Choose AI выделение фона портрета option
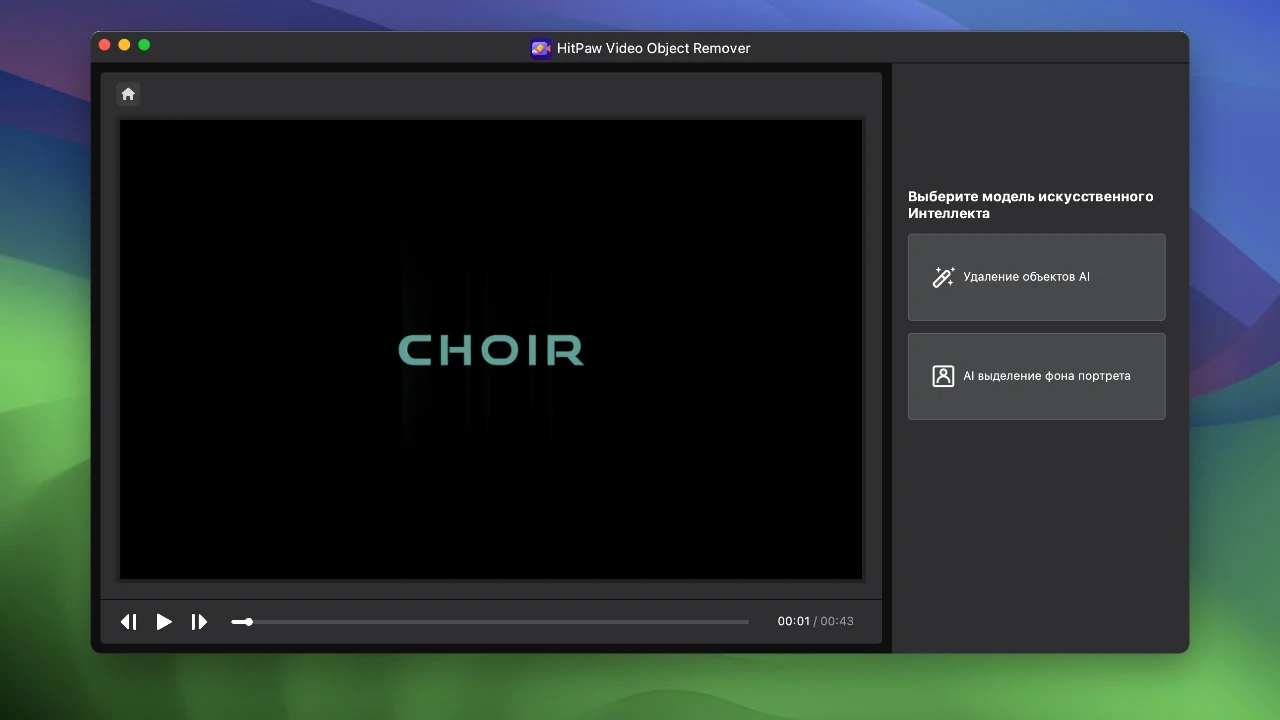1280x720 pixels. (x=1036, y=376)
